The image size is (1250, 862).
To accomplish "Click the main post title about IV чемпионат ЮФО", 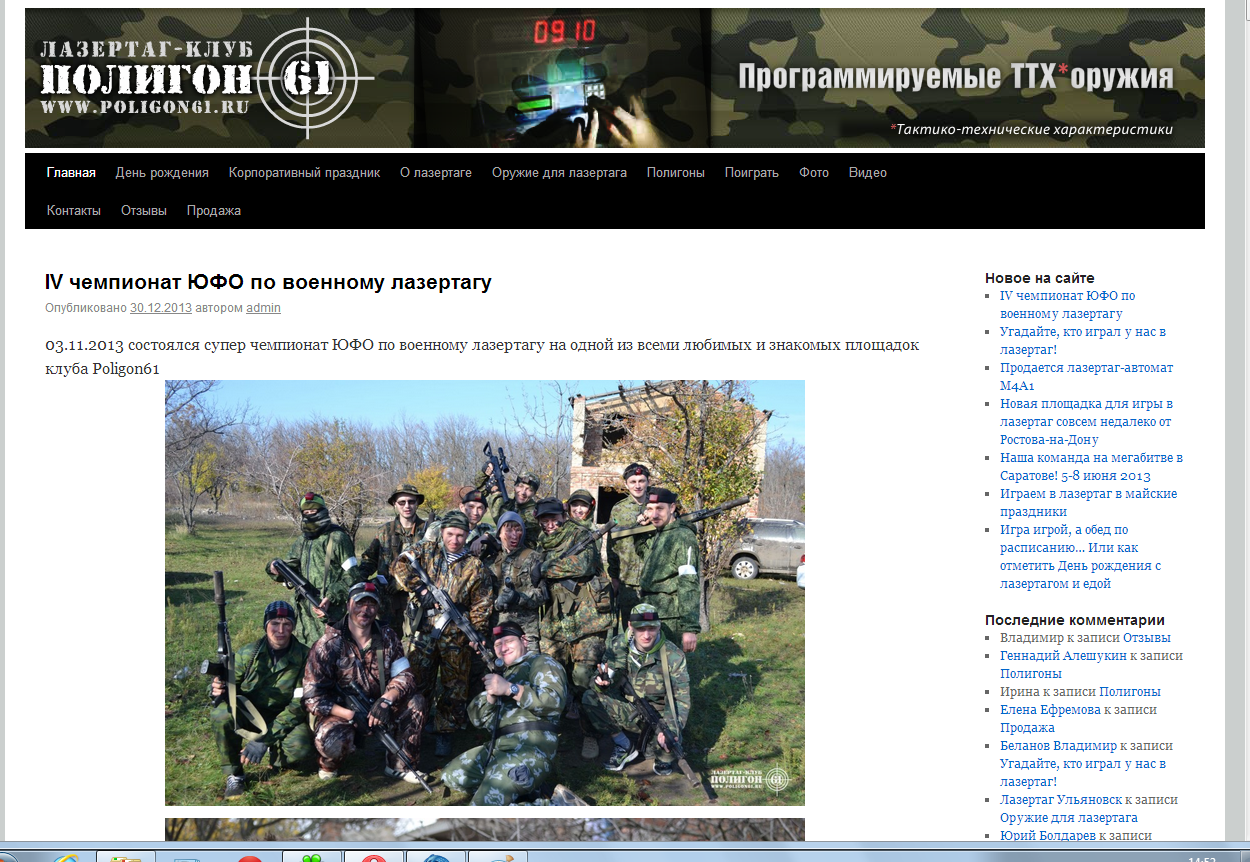I will click(268, 283).
